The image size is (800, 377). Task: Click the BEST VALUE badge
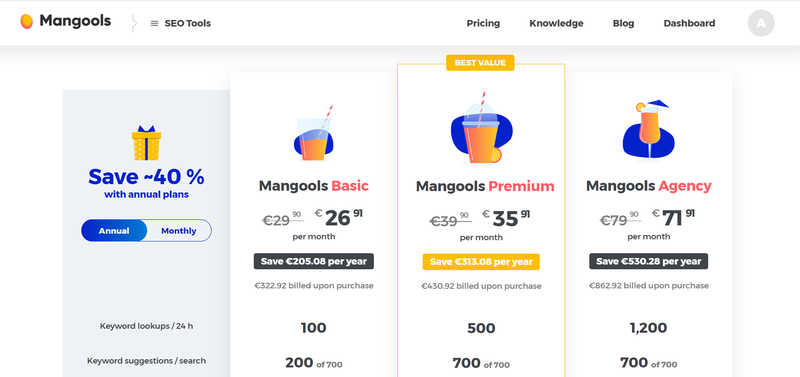(x=480, y=63)
